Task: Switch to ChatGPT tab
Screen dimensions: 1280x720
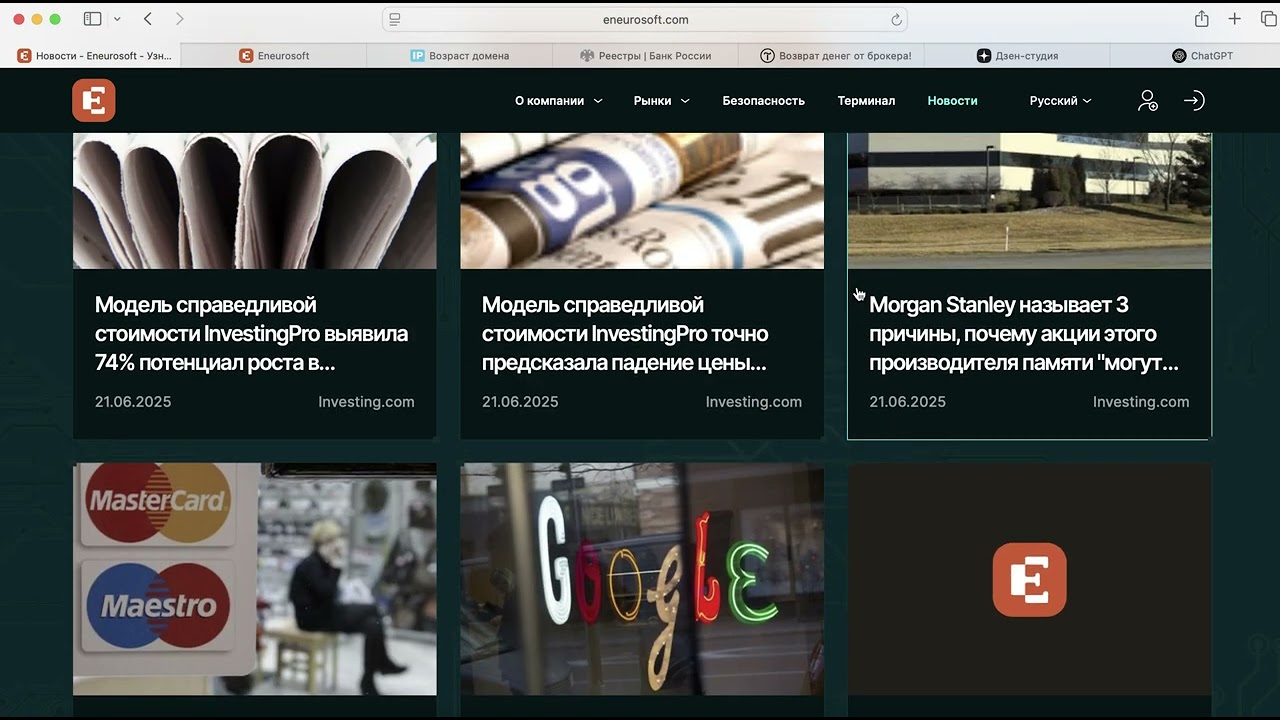Action: point(1203,56)
